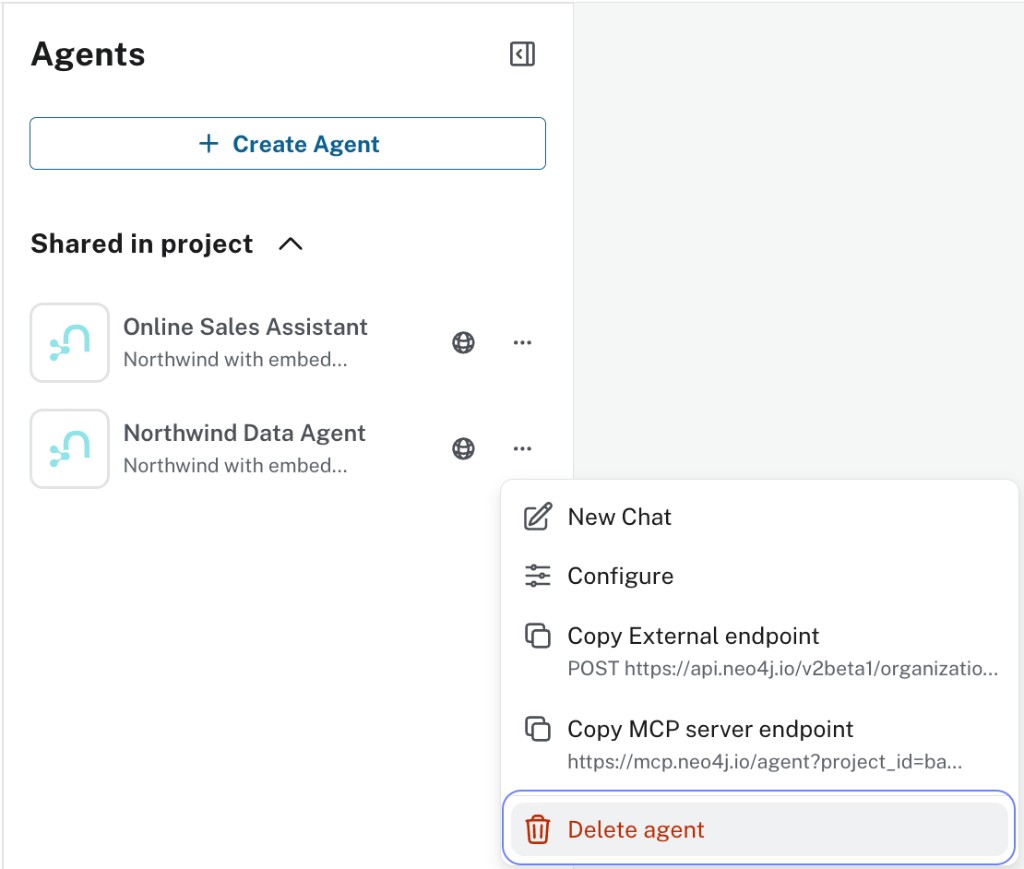The image size is (1024, 869).
Task: Click the red trash icon for Delete agent
Action: (x=537, y=829)
